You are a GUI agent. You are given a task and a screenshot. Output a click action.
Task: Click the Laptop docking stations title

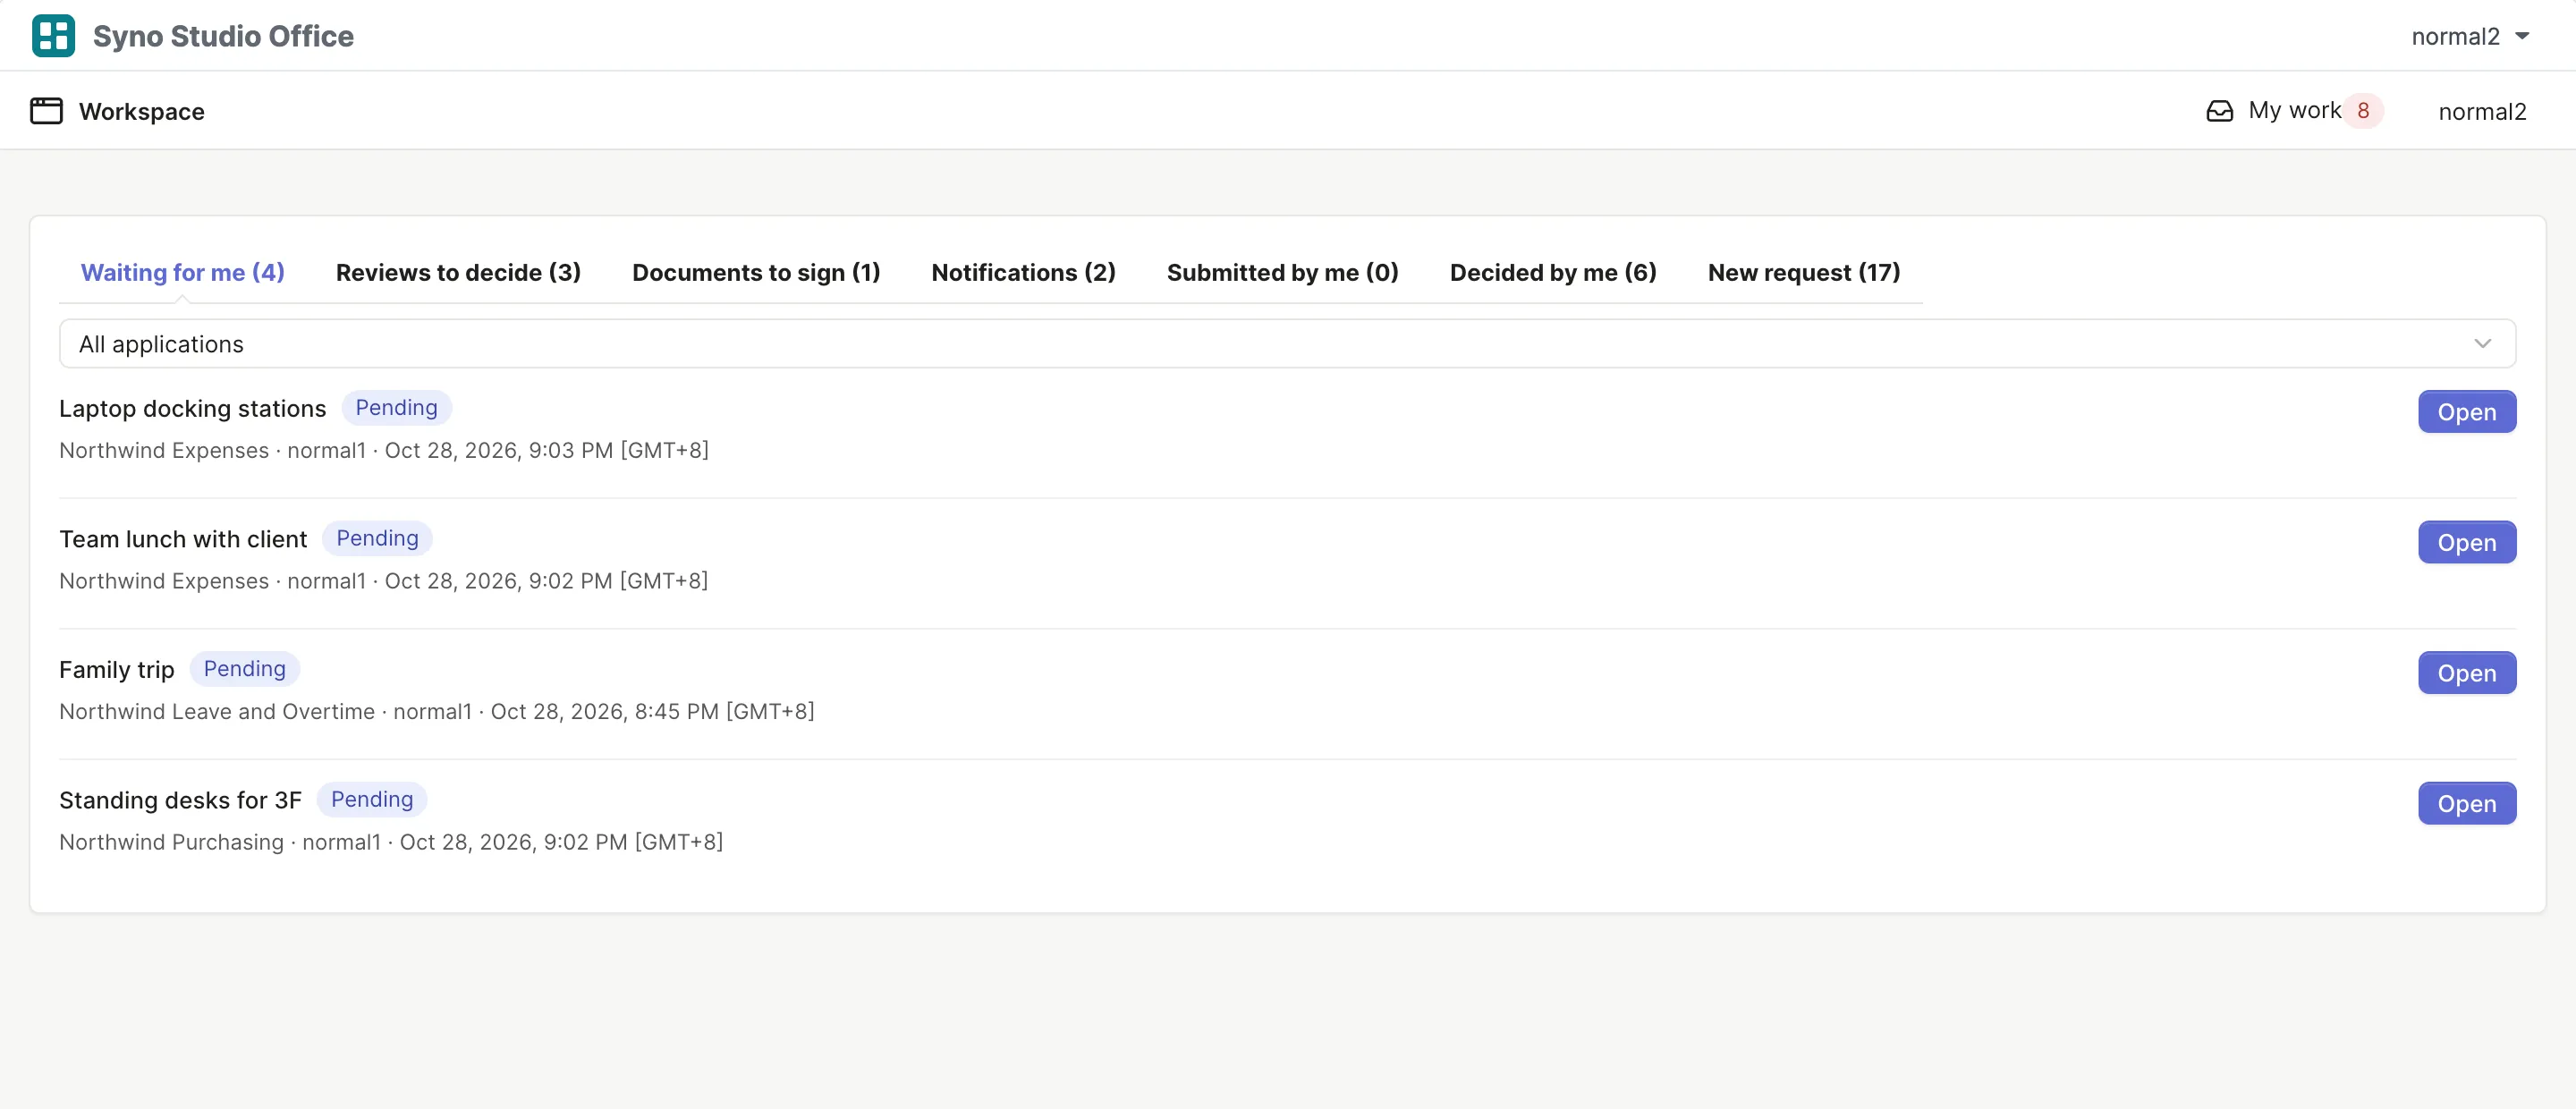click(192, 408)
